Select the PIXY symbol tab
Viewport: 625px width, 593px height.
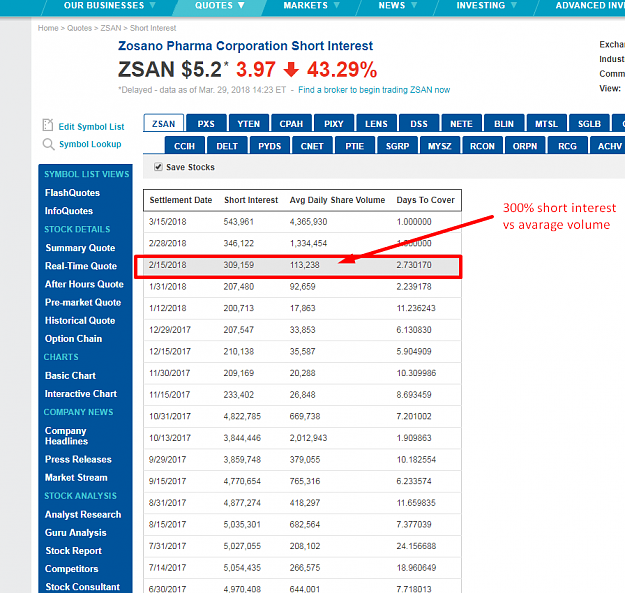click(x=334, y=124)
